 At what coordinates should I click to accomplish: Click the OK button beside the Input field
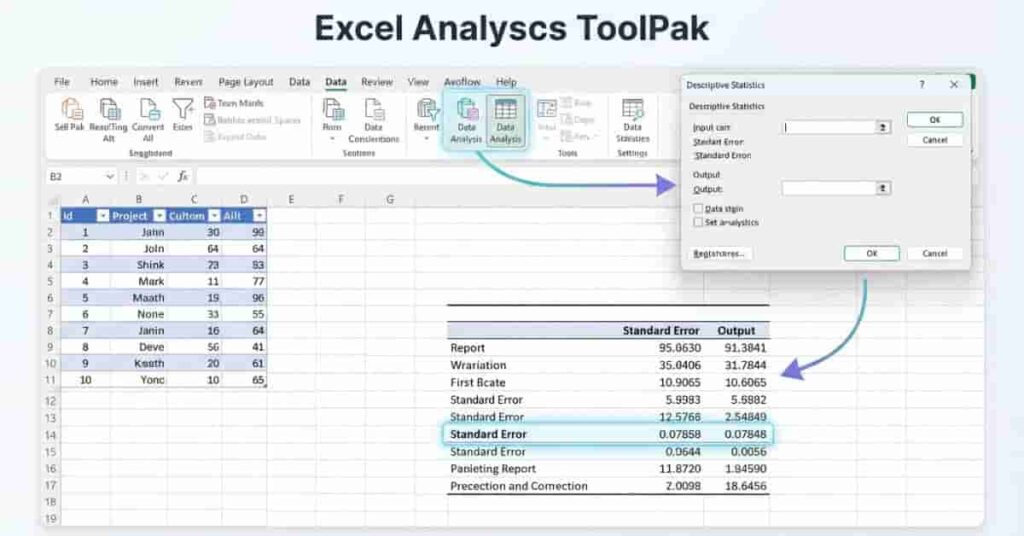pyautogui.click(x=935, y=119)
